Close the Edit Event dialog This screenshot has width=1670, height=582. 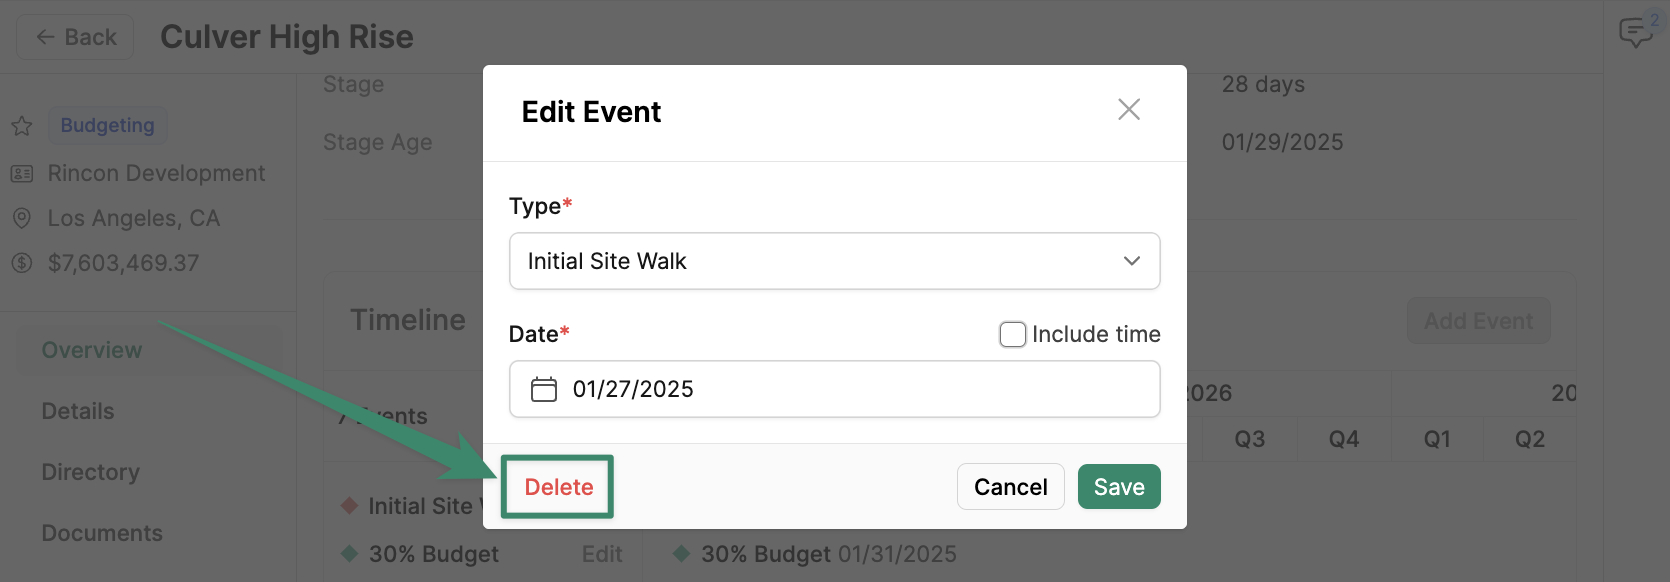point(1129,109)
